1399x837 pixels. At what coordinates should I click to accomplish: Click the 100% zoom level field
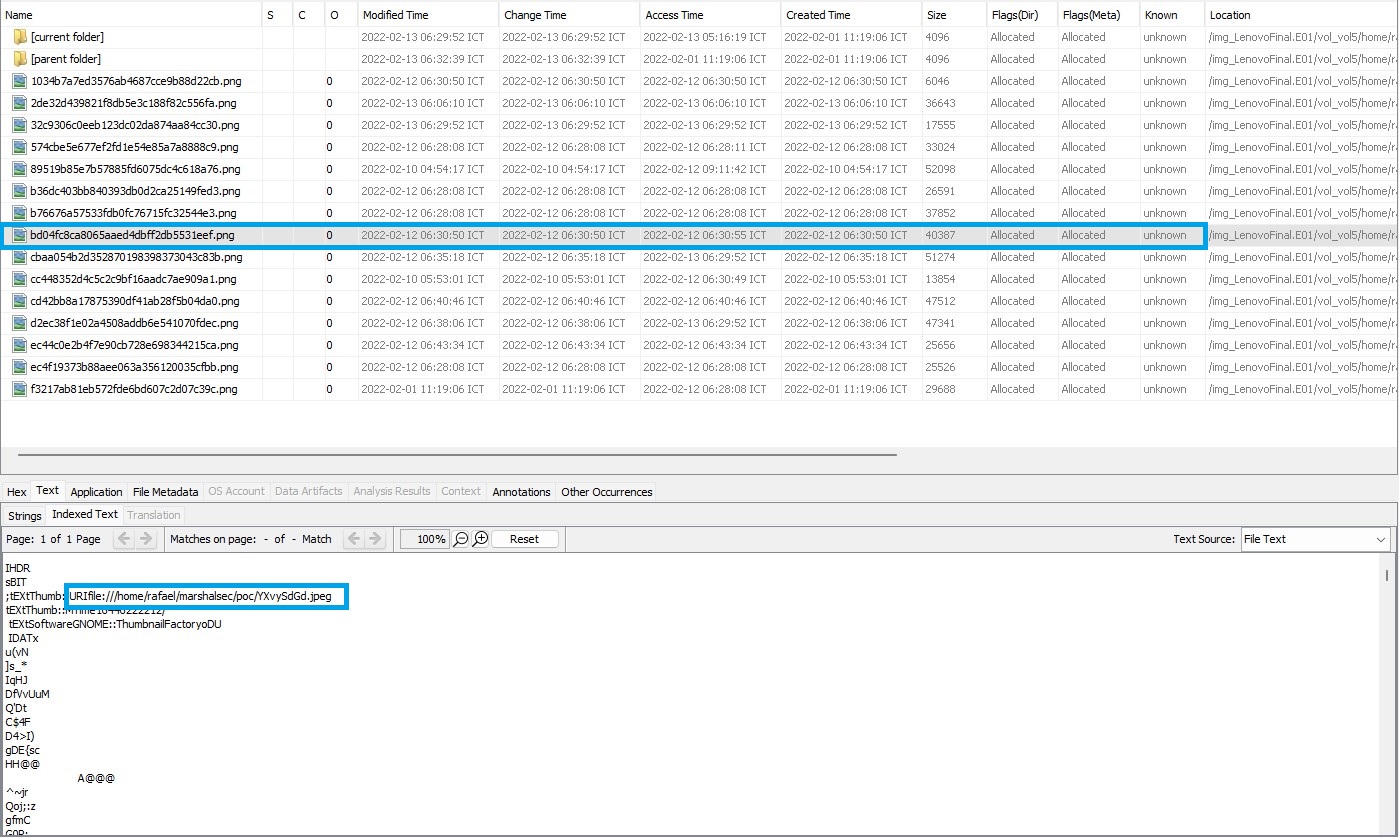click(424, 539)
